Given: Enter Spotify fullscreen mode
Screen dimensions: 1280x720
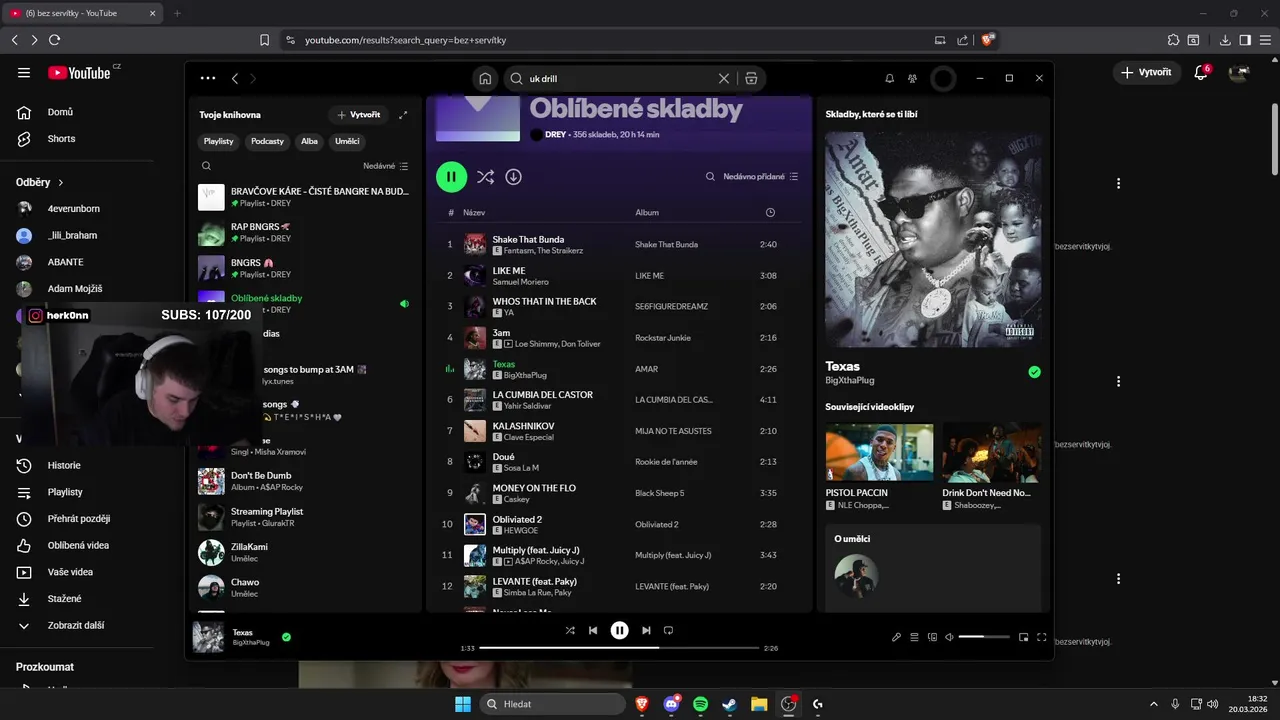Looking at the screenshot, I should pyautogui.click(x=1041, y=637).
